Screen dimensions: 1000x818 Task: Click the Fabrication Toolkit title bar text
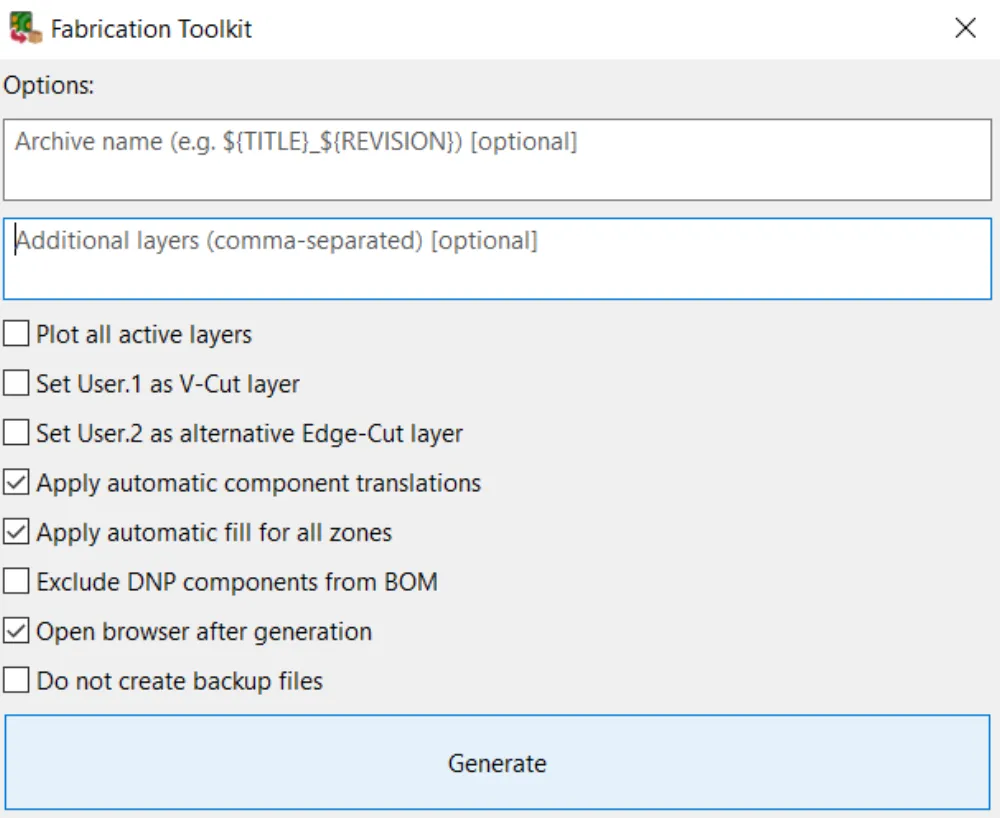[x=151, y=29]
